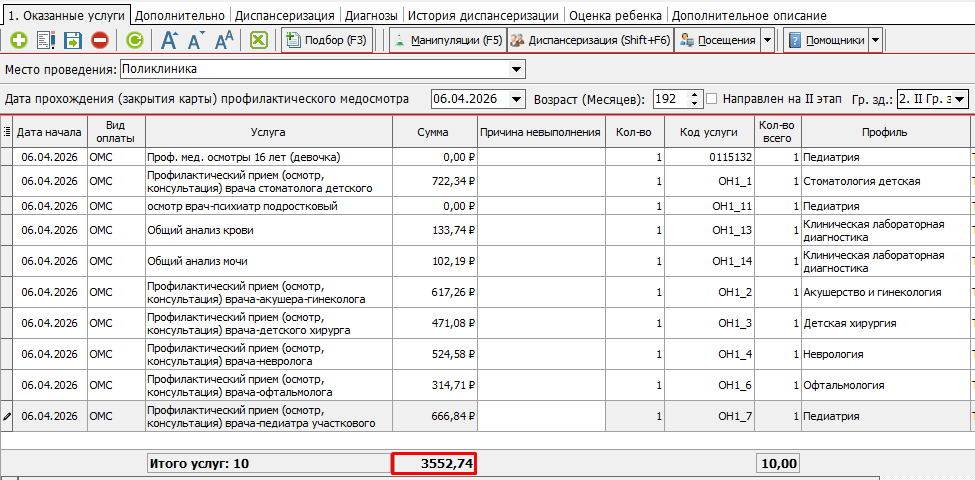
Task: Open the 'История диспансеризации' tab
Action: tap(484, 16)
